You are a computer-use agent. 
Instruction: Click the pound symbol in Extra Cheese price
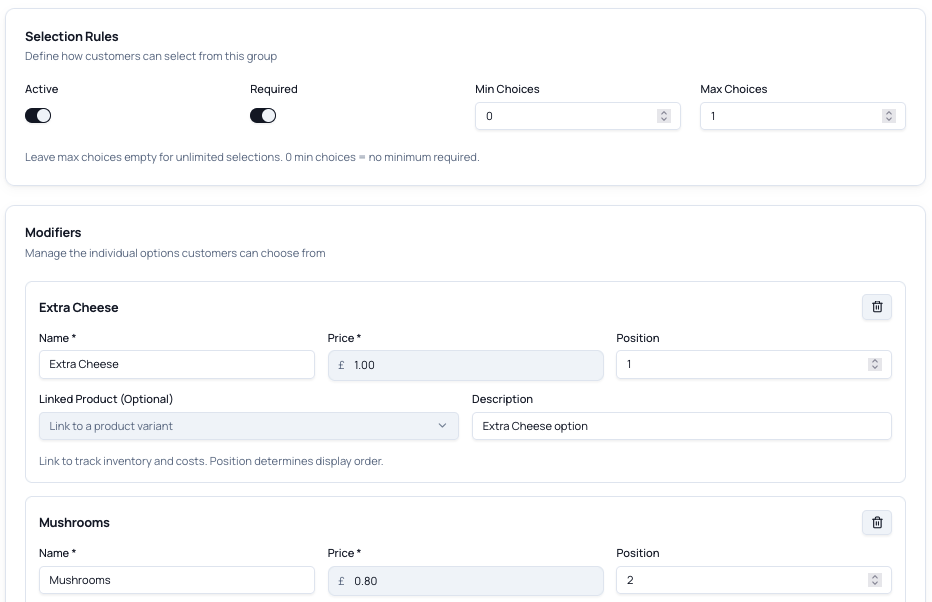pos(341,365)
